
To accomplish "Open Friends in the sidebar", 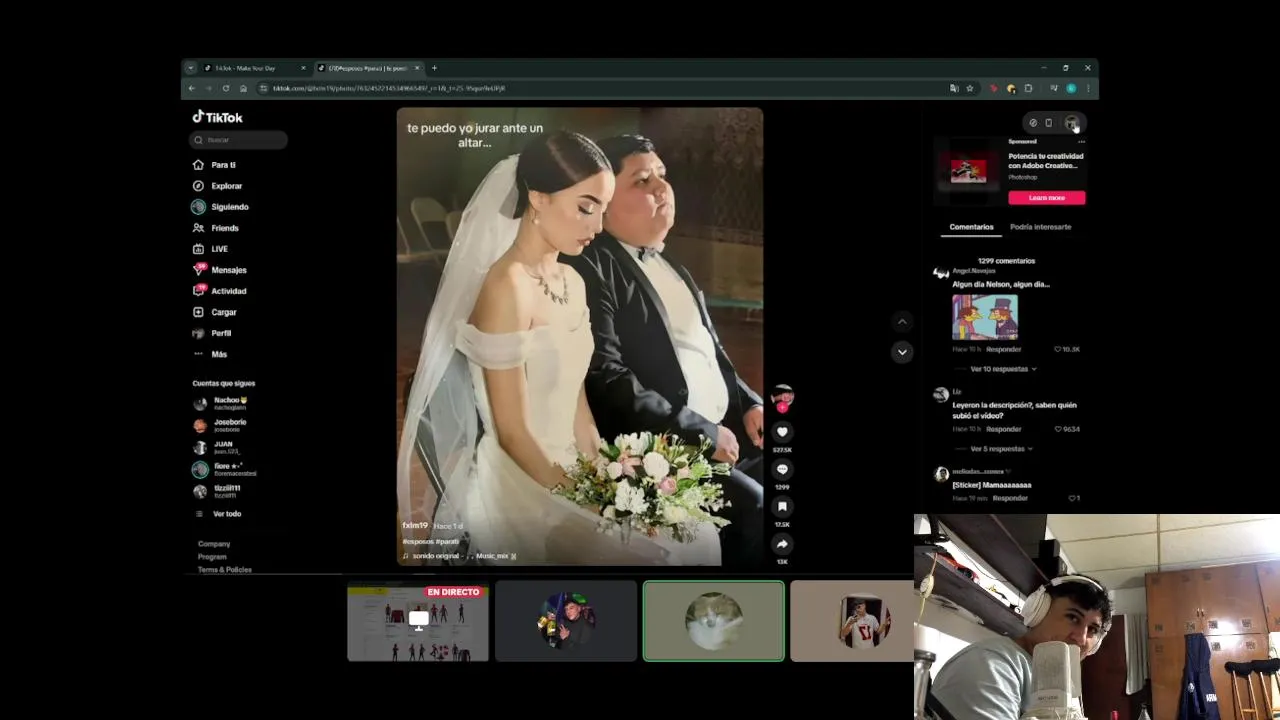I will tap(216, 228).
